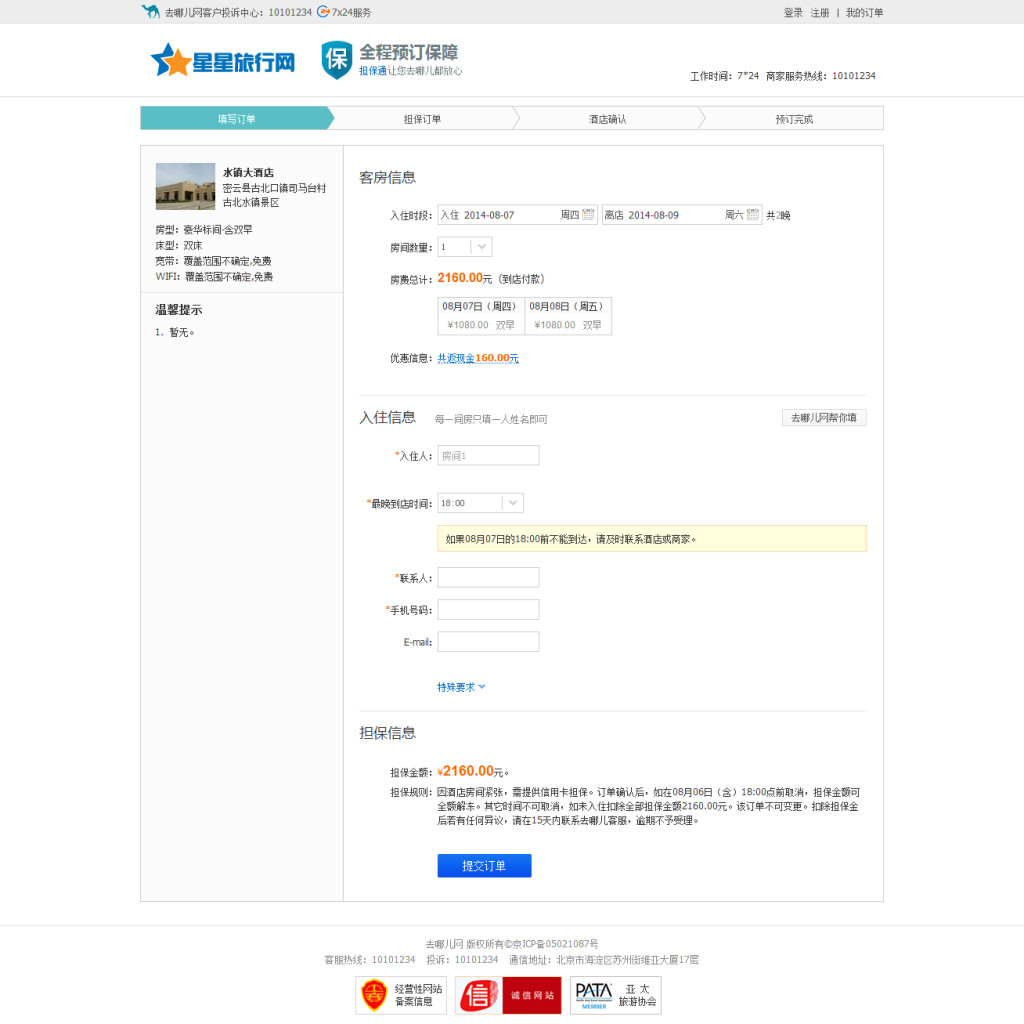Click the 去哪儿网帮你填 button
Image resolution: width=1024 pixels, height=1024 pixels.
(824, 417)
